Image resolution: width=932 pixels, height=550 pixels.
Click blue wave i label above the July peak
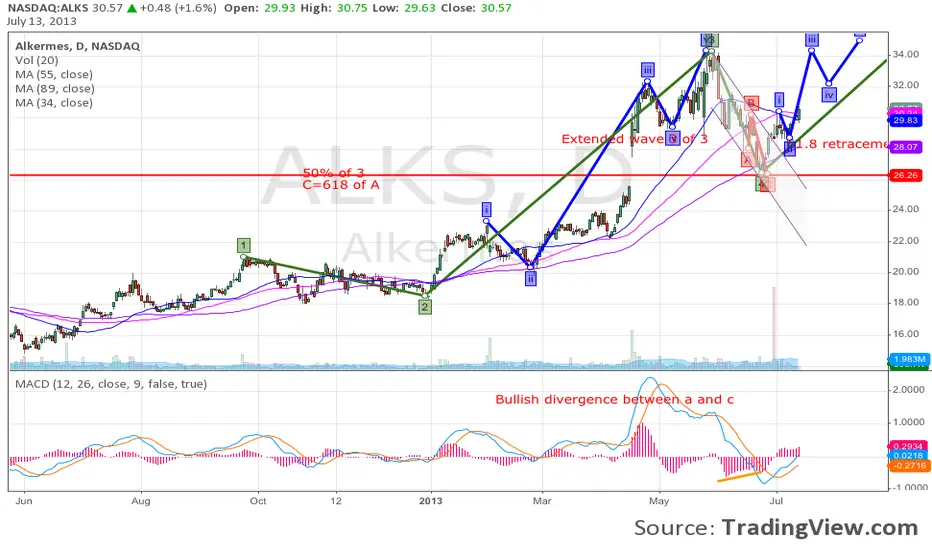(779, 99)
